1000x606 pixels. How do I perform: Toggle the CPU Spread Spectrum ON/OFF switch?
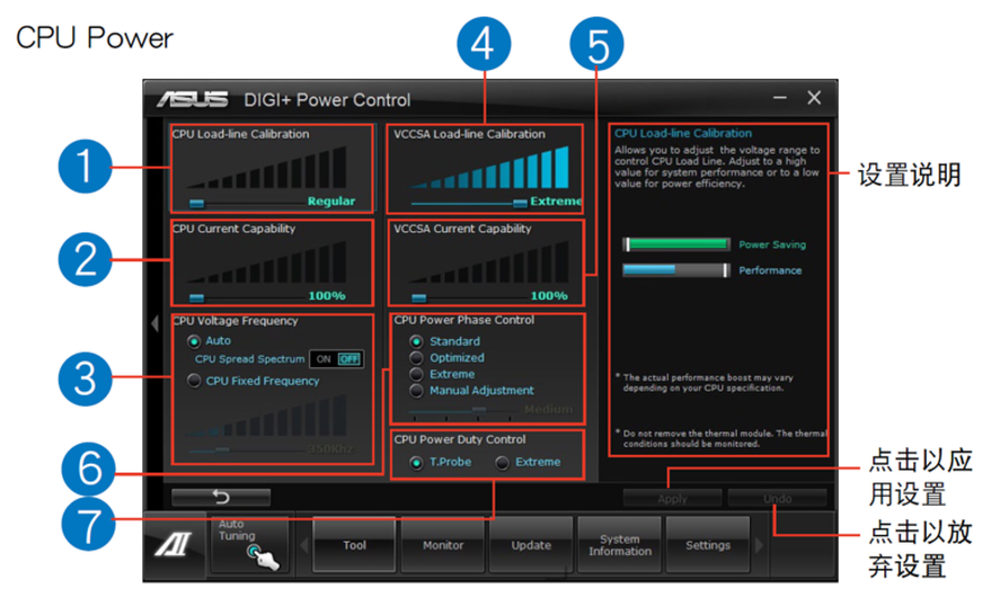click(x=337, y=359)
